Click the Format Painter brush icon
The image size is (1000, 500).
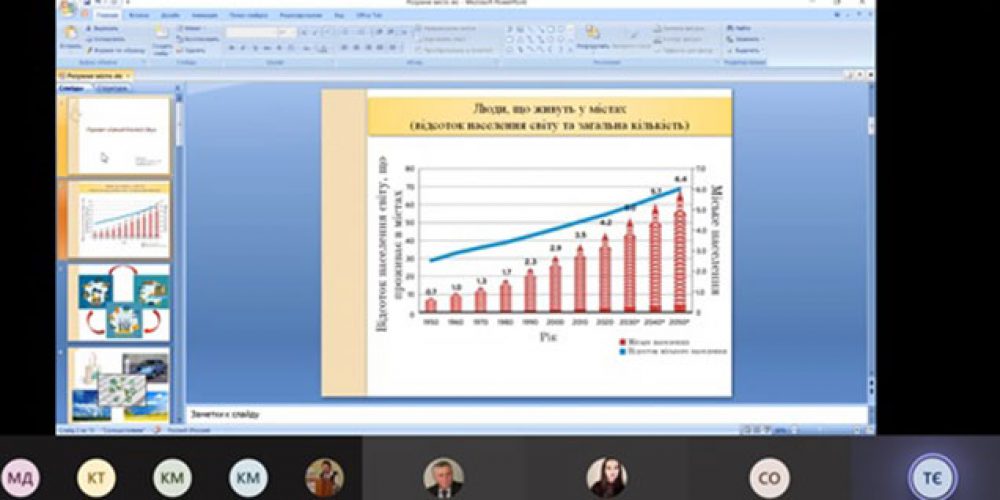point(90,49)
